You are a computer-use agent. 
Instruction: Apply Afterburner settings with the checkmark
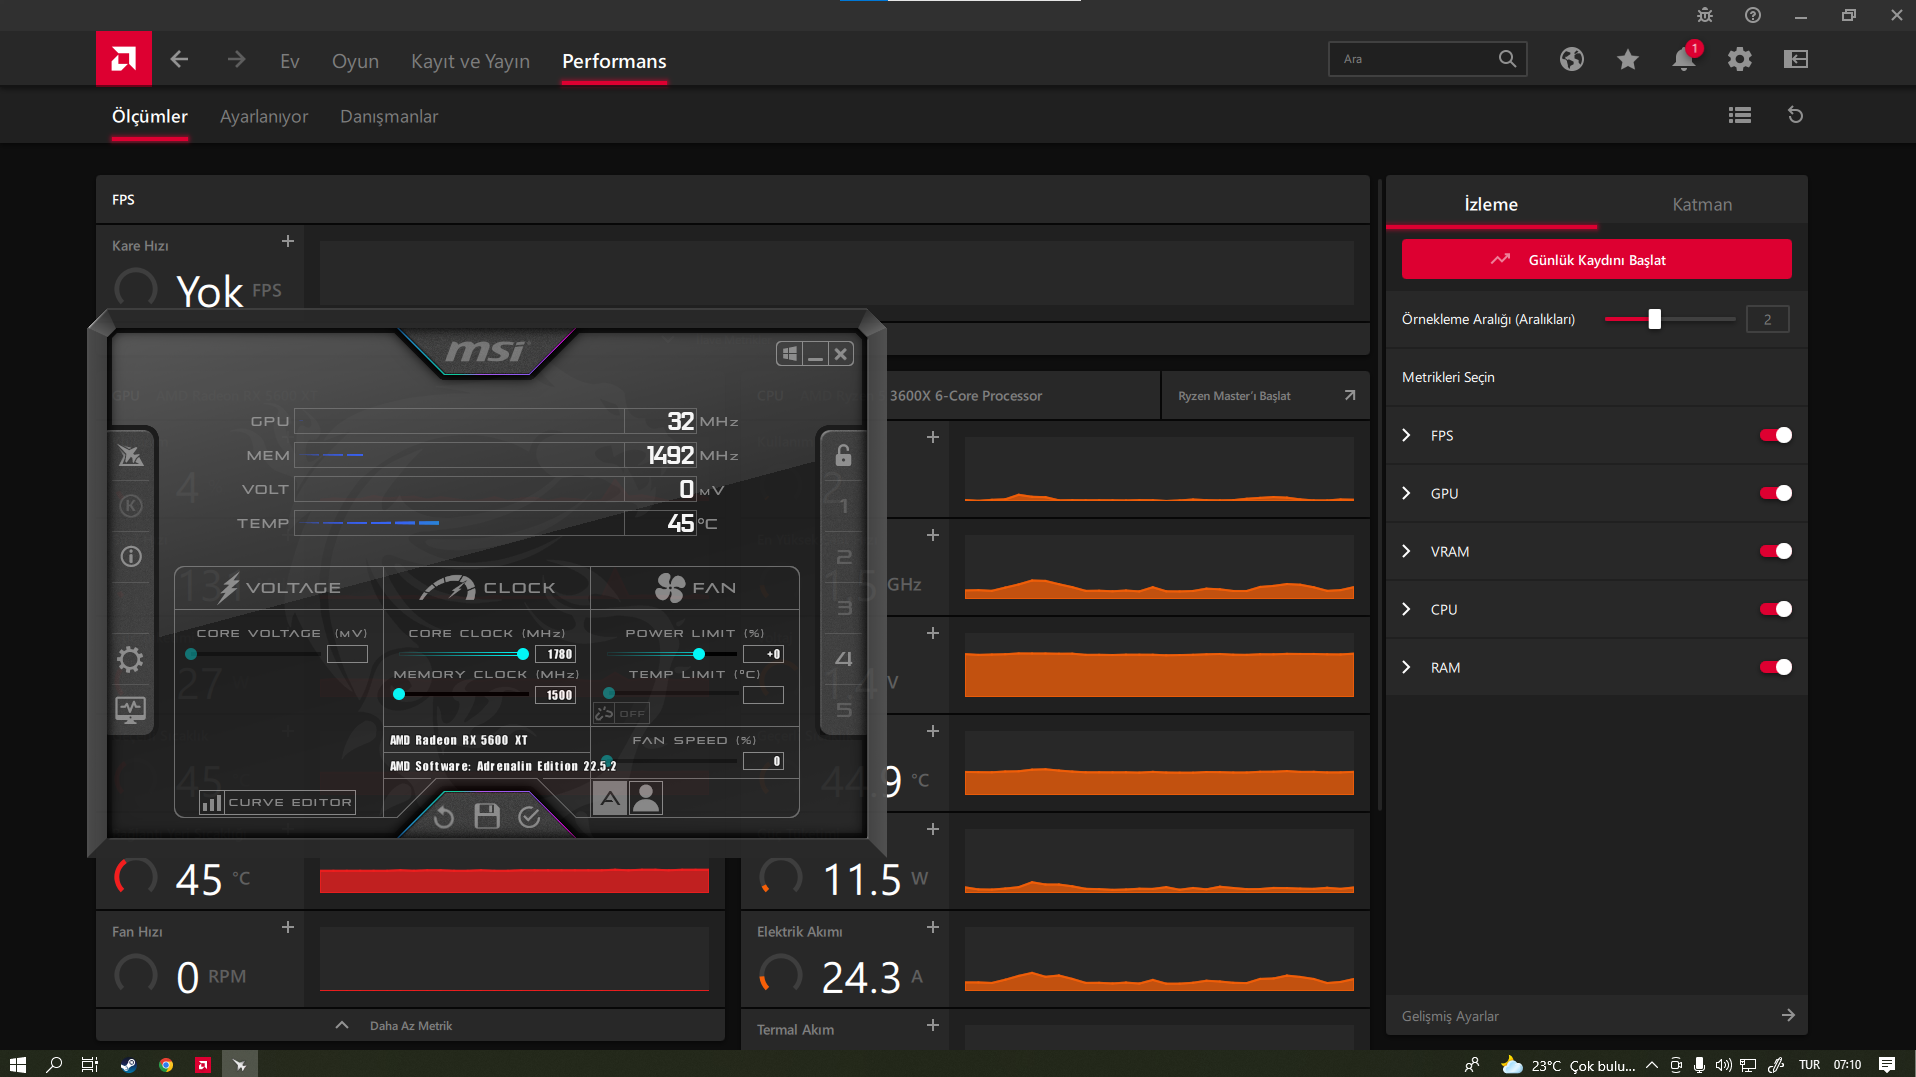pos(530,817)
